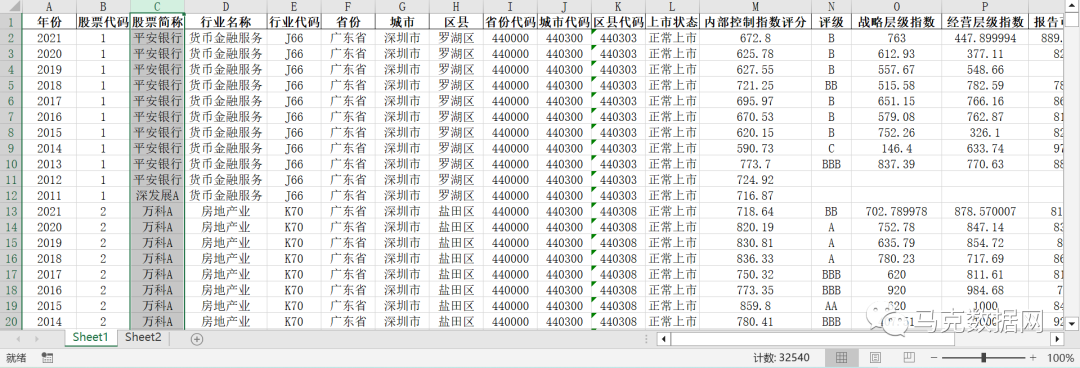Click cell 房地产业 in row 13
Image resolution: width=1080 pixels, height=368 pixels.
tap(226, 212)
